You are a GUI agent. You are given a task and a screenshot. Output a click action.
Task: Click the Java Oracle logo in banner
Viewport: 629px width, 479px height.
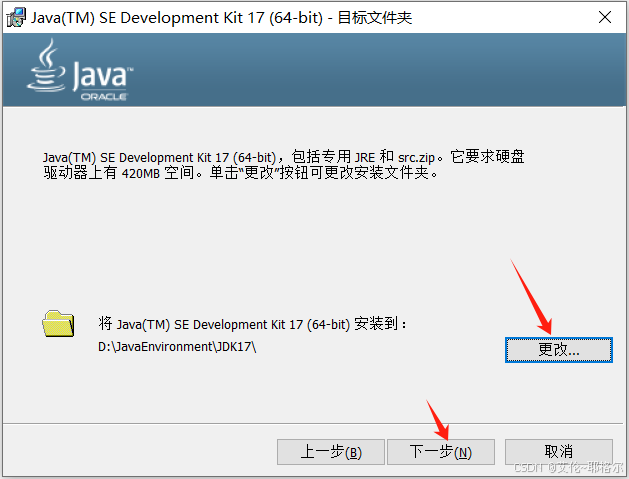pos(80,70)
